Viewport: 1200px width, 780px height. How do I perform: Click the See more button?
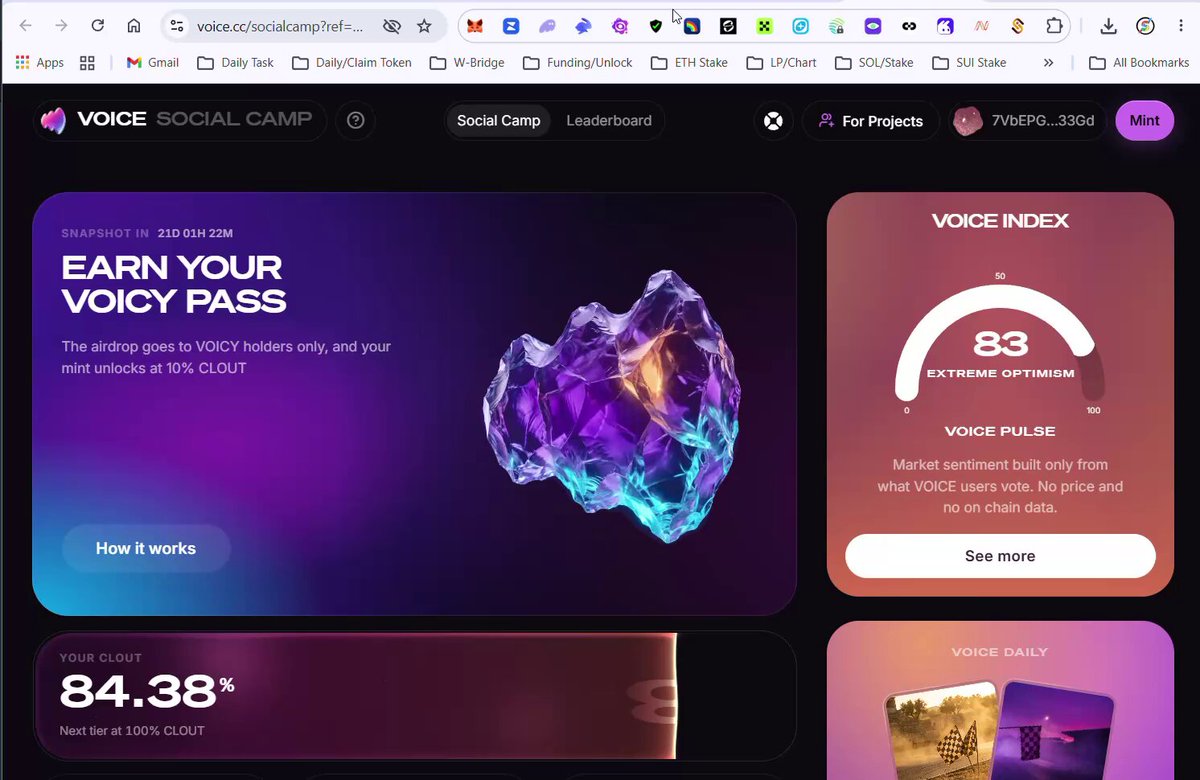[1000, 556]
